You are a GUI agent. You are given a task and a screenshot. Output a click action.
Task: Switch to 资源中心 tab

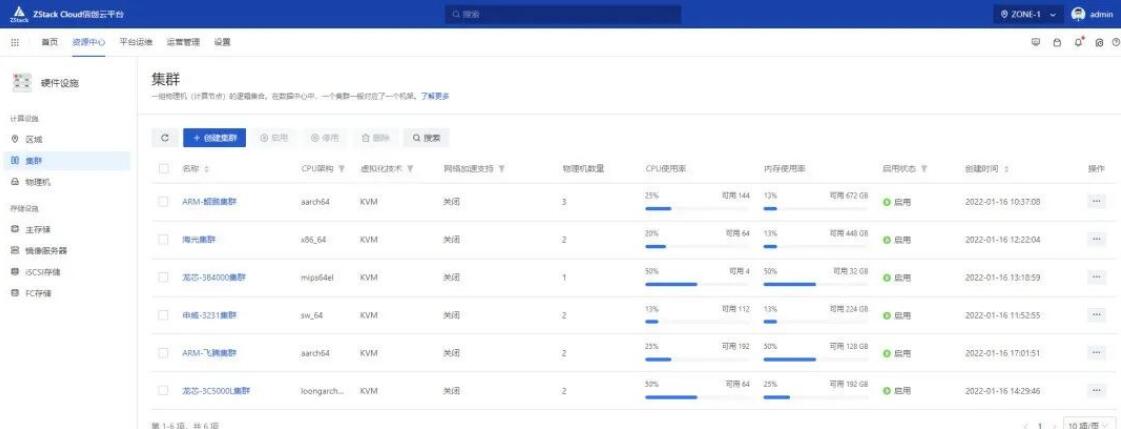89,42
